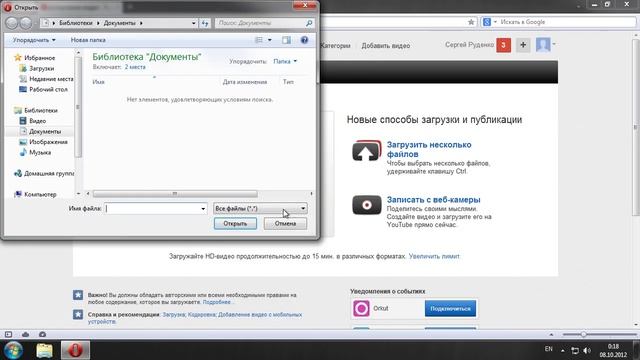640x360 pixels.
Task: Click Новая папка button
Action: 88,40
